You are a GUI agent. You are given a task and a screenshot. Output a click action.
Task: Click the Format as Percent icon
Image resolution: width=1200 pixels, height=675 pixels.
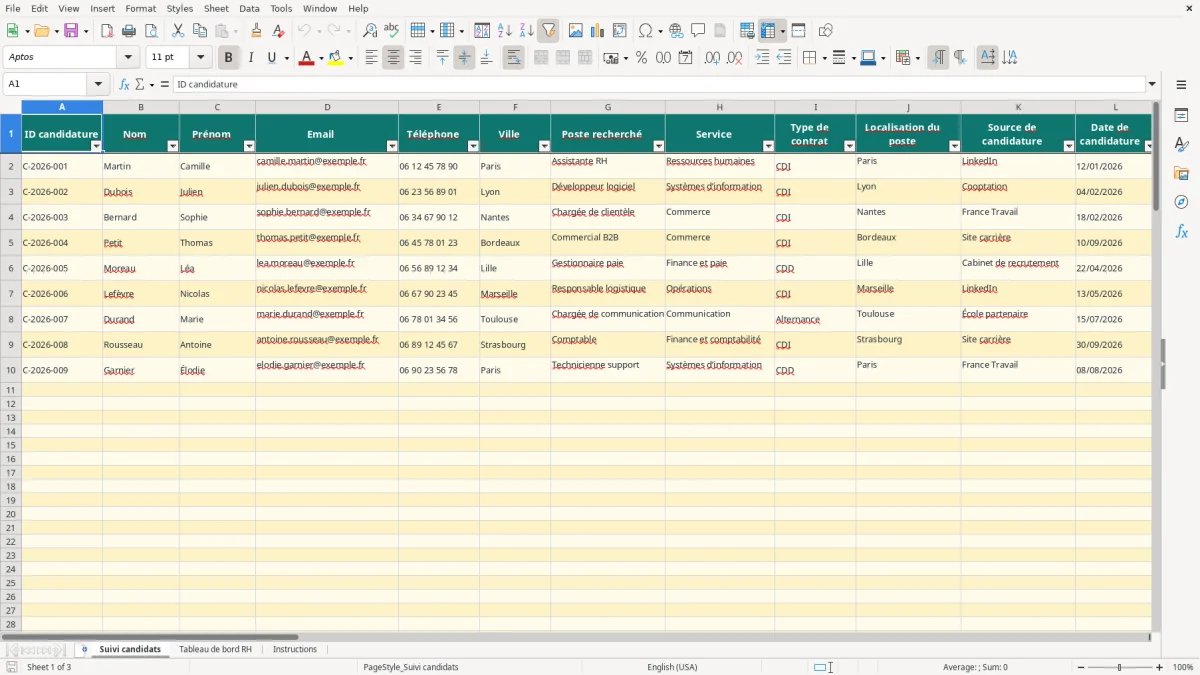(641, 58)
